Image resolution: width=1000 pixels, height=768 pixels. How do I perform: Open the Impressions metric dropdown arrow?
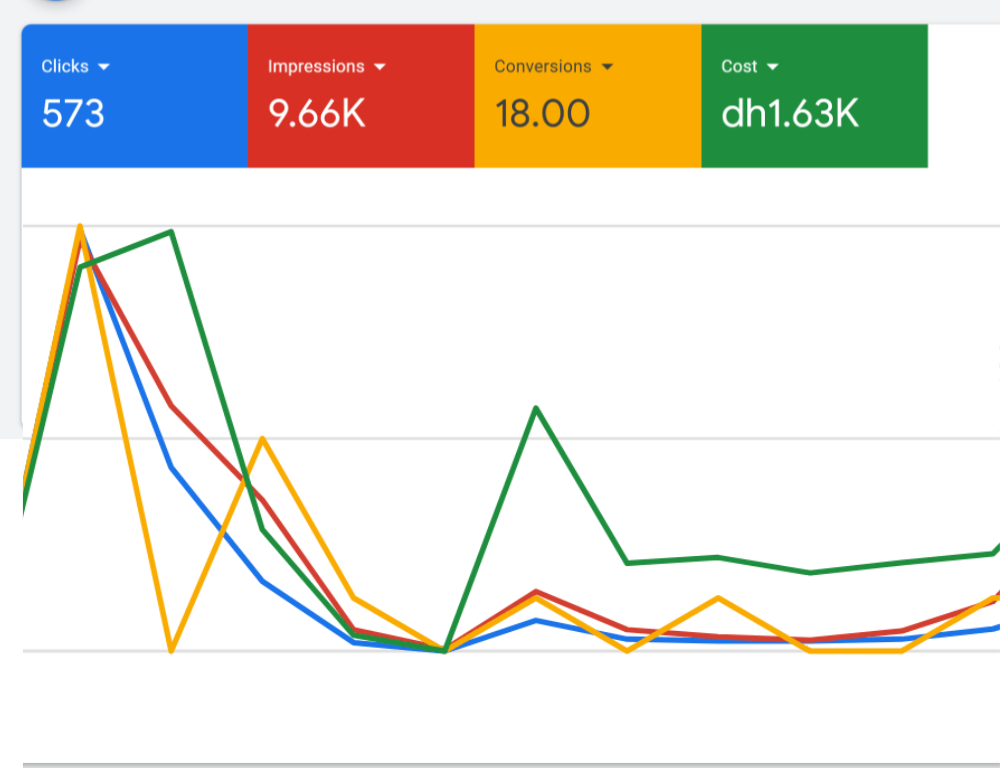coord(380,67)
